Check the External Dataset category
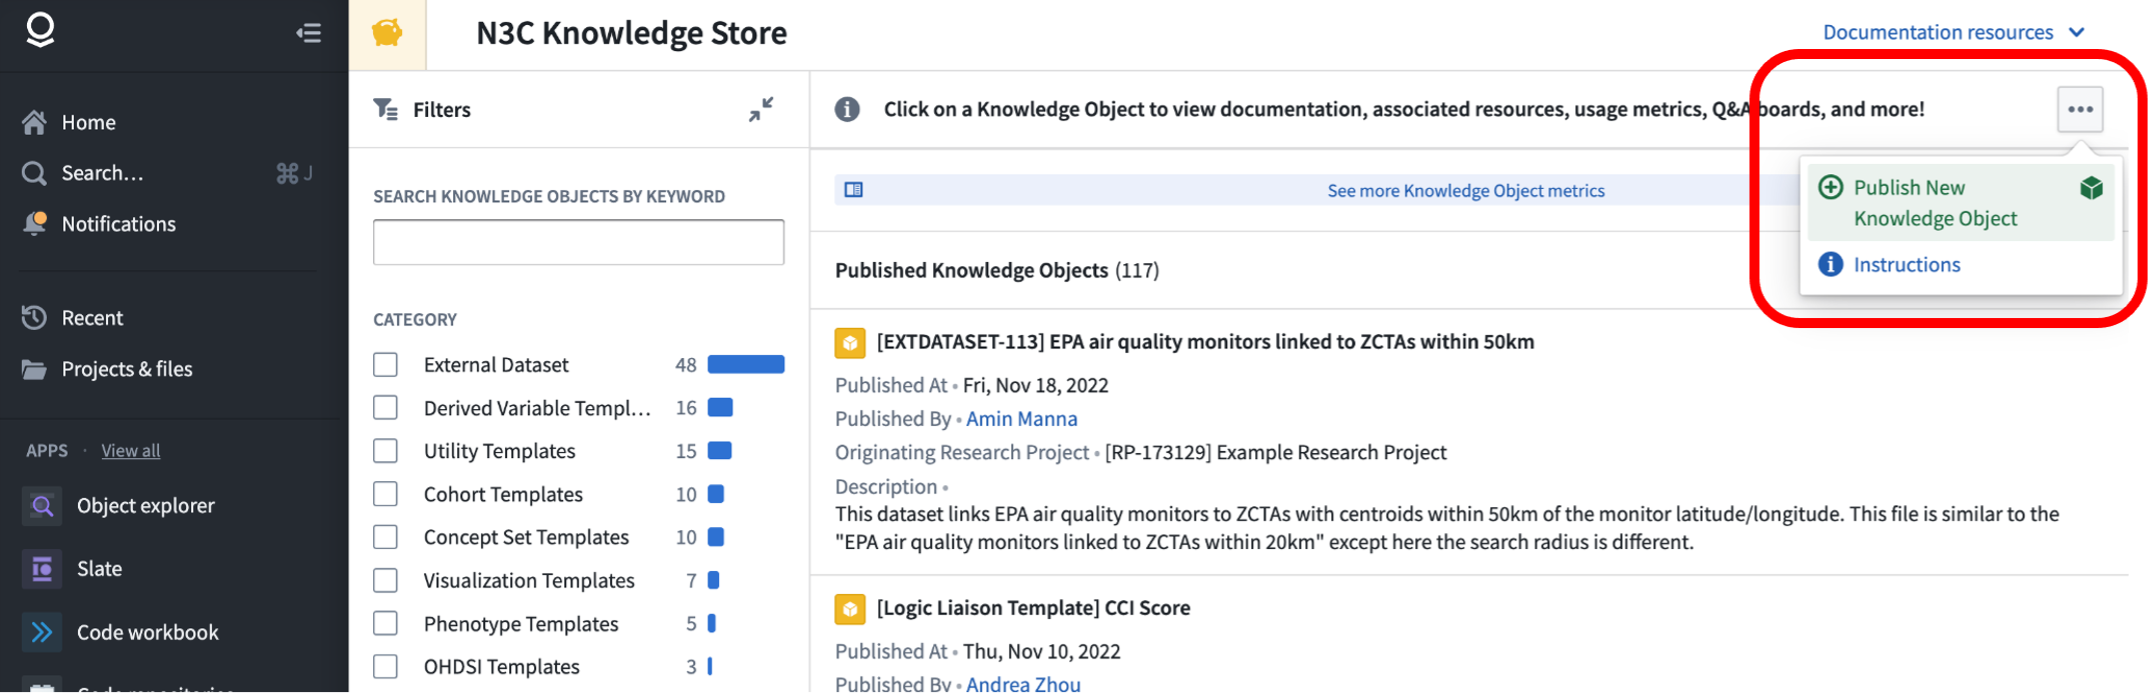The height and width of the screenshot is (696, 2154). tap(385, 365)
